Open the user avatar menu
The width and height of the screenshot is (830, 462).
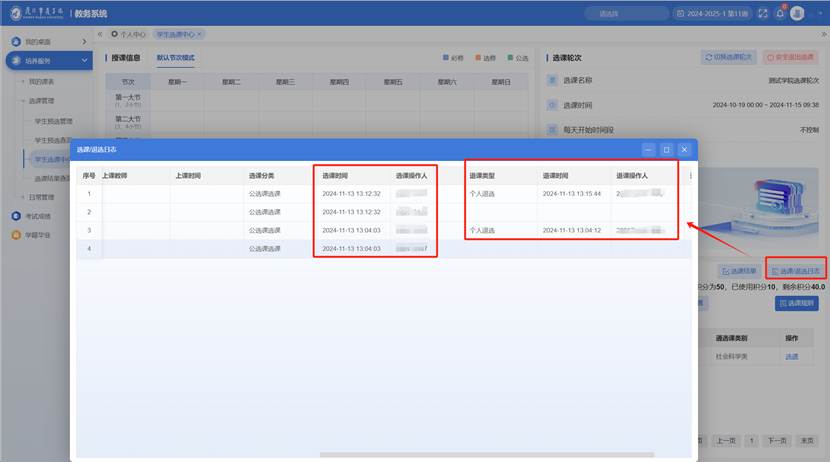[797, 13]
